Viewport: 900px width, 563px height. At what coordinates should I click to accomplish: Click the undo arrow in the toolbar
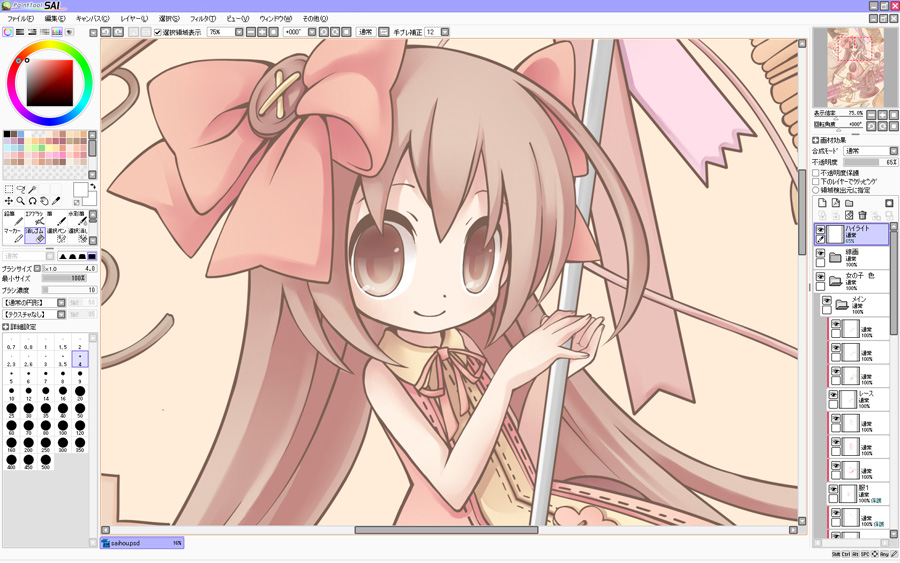click(106, 32)
